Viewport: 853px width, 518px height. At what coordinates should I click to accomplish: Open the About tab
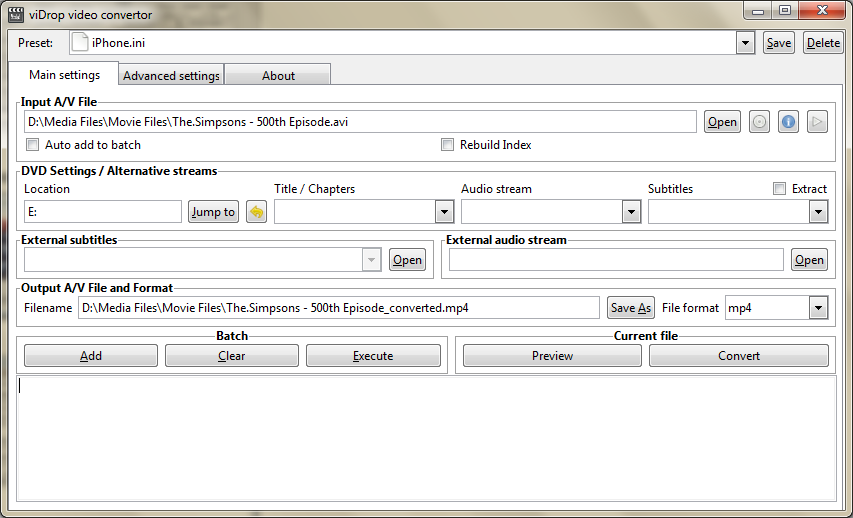tap(278, 76)
